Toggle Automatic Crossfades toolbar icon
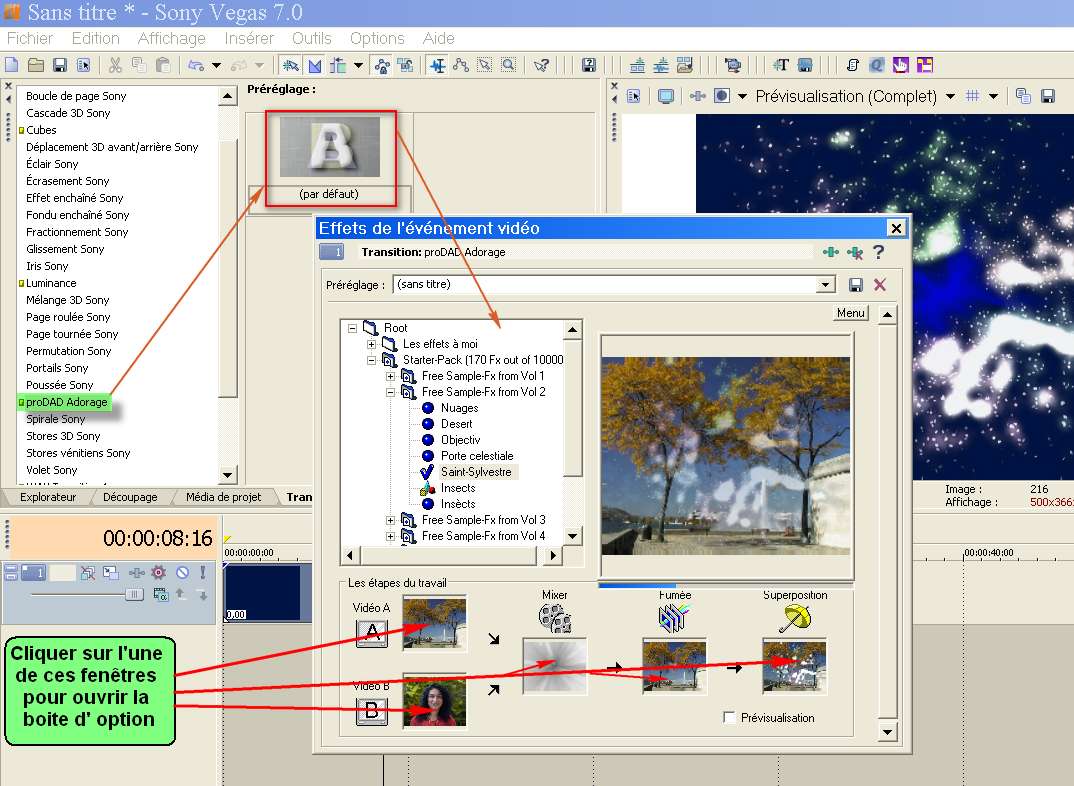The image size is (1074, 786). (x=314, y=65)
